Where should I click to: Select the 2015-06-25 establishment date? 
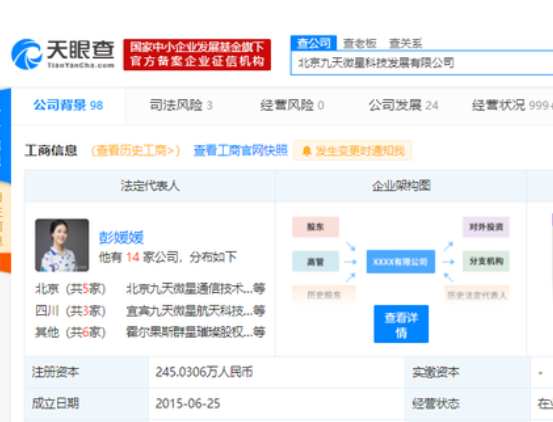point(188,403)
